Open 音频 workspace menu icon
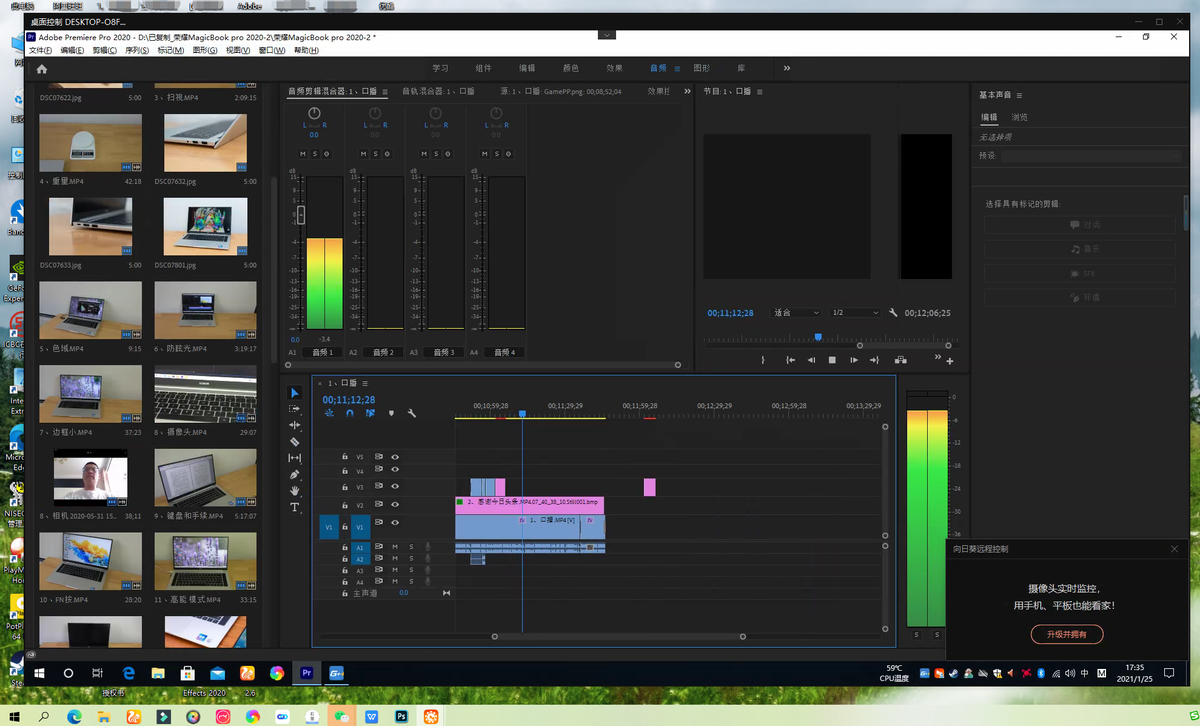The width and height of the screenshot is (1200, 726). tap(677, 68)
